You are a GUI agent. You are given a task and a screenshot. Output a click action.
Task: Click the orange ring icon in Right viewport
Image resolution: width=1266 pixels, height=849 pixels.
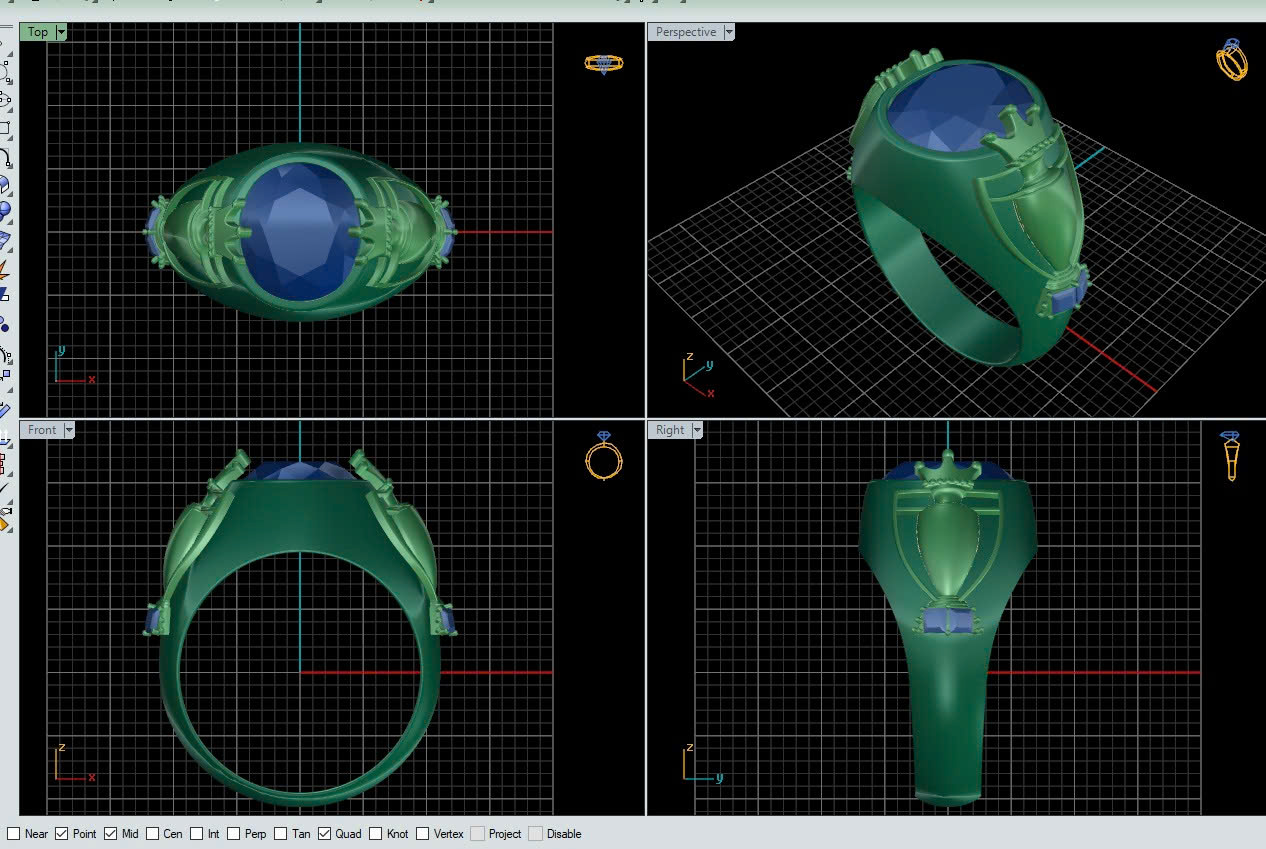coord(1231,456)
